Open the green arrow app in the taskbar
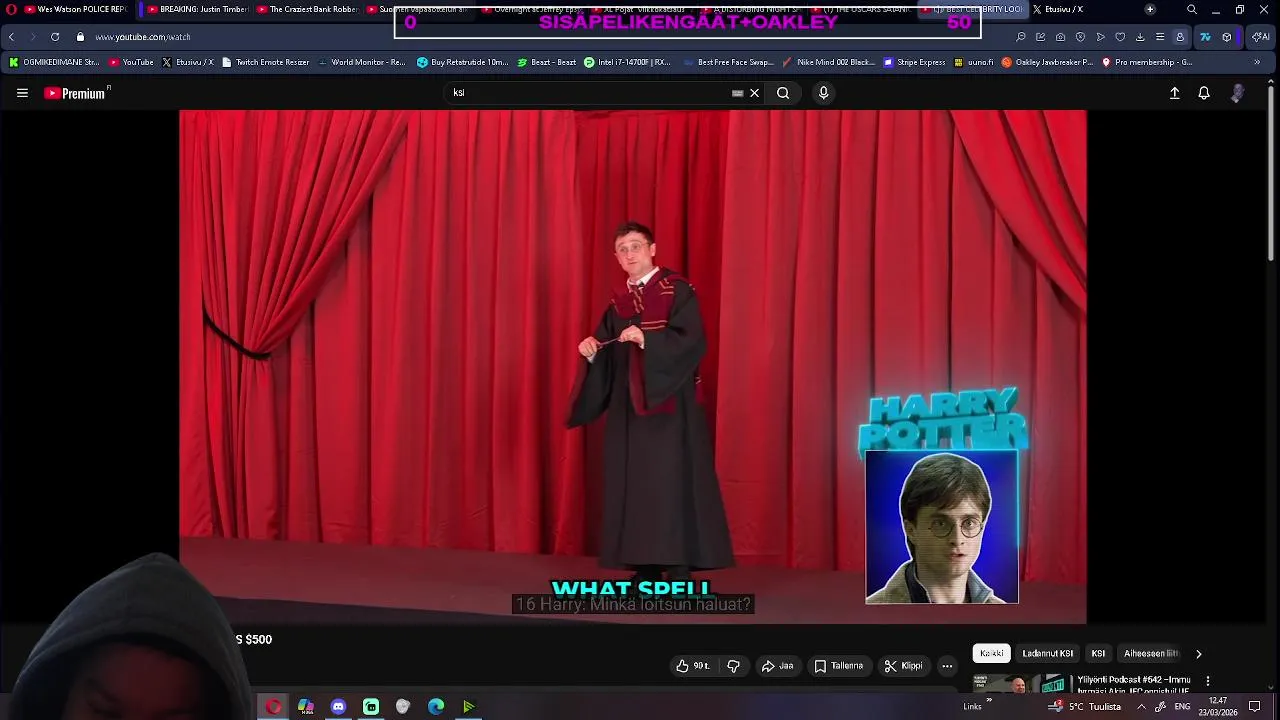 (x=468, y=707)
